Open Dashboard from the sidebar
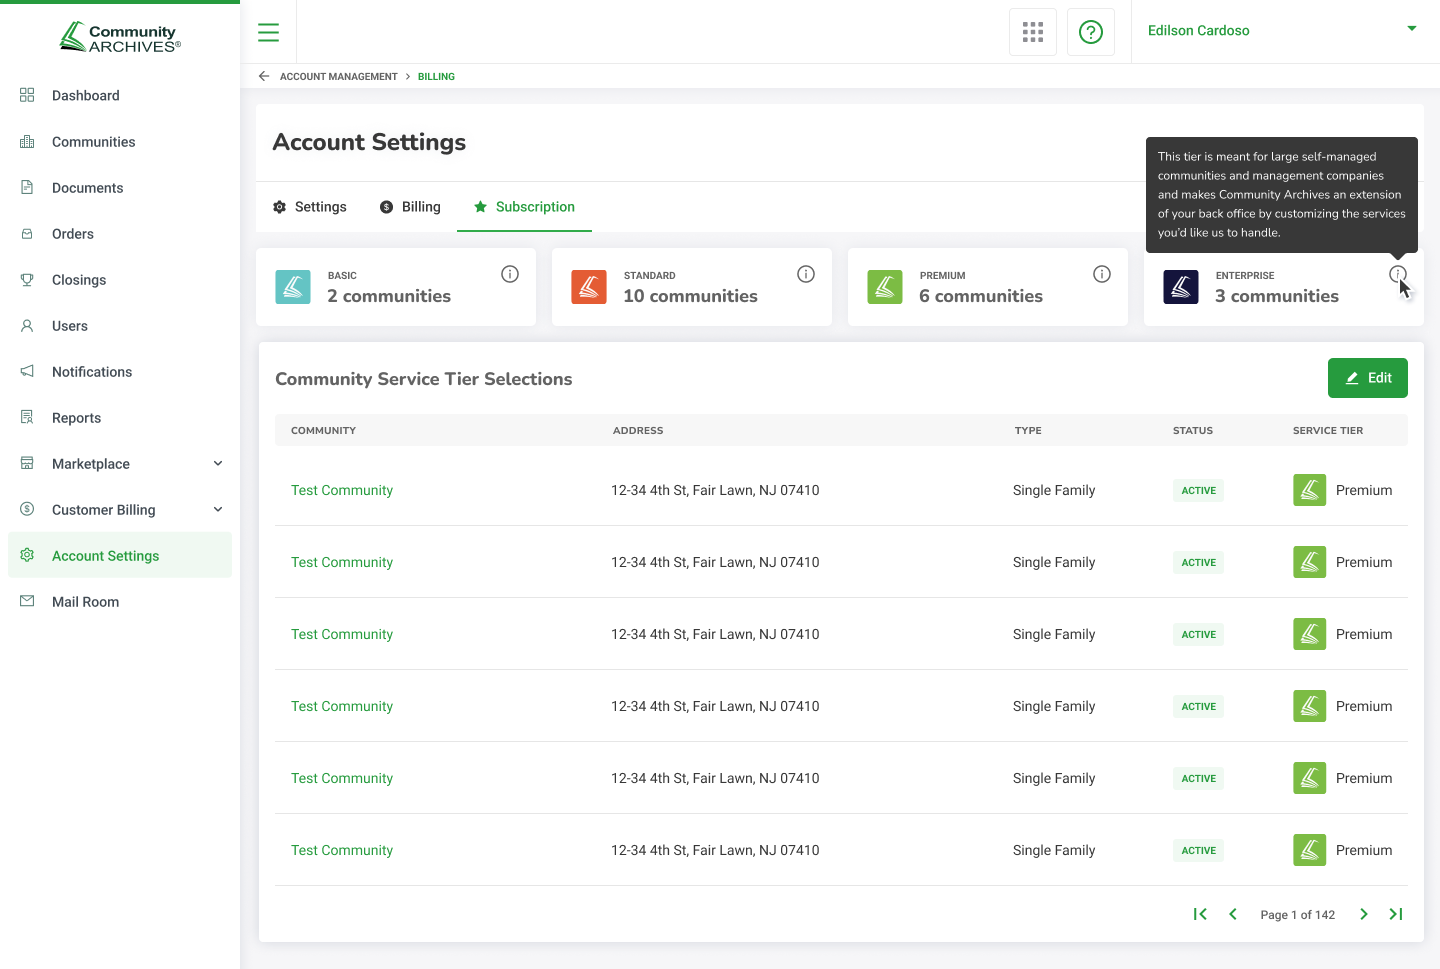This screenshot has width=1440, height=969. pyautogui.click(x=120, y=96)
